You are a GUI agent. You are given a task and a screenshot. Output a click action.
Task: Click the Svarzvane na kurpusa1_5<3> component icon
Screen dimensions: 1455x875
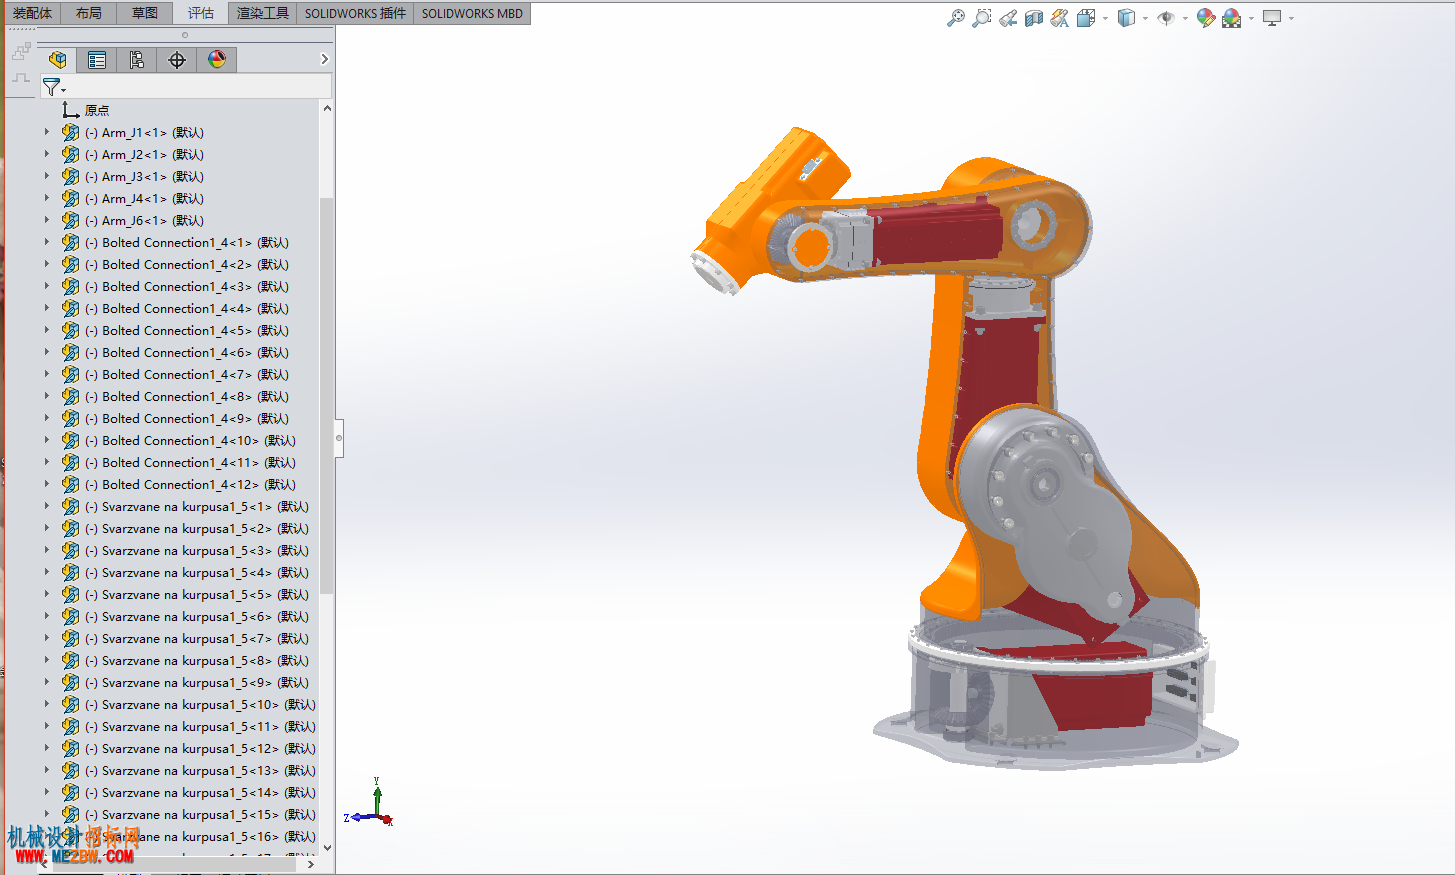pyautogui.click(x=71, y=550)
